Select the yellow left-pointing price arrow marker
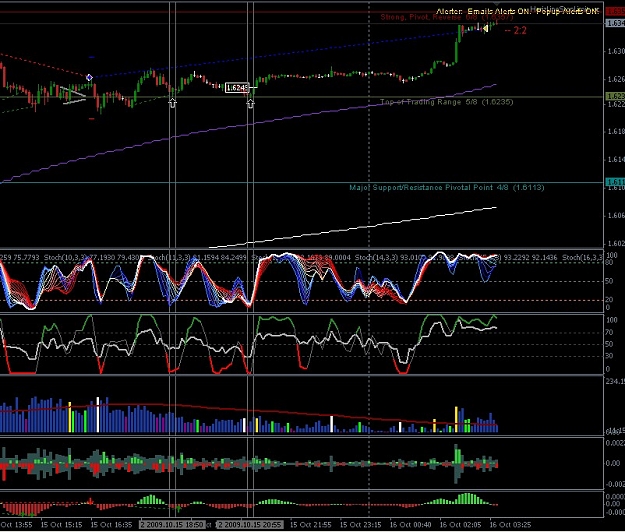The width and height of the screenshot is (625, 532). point(485,29)
